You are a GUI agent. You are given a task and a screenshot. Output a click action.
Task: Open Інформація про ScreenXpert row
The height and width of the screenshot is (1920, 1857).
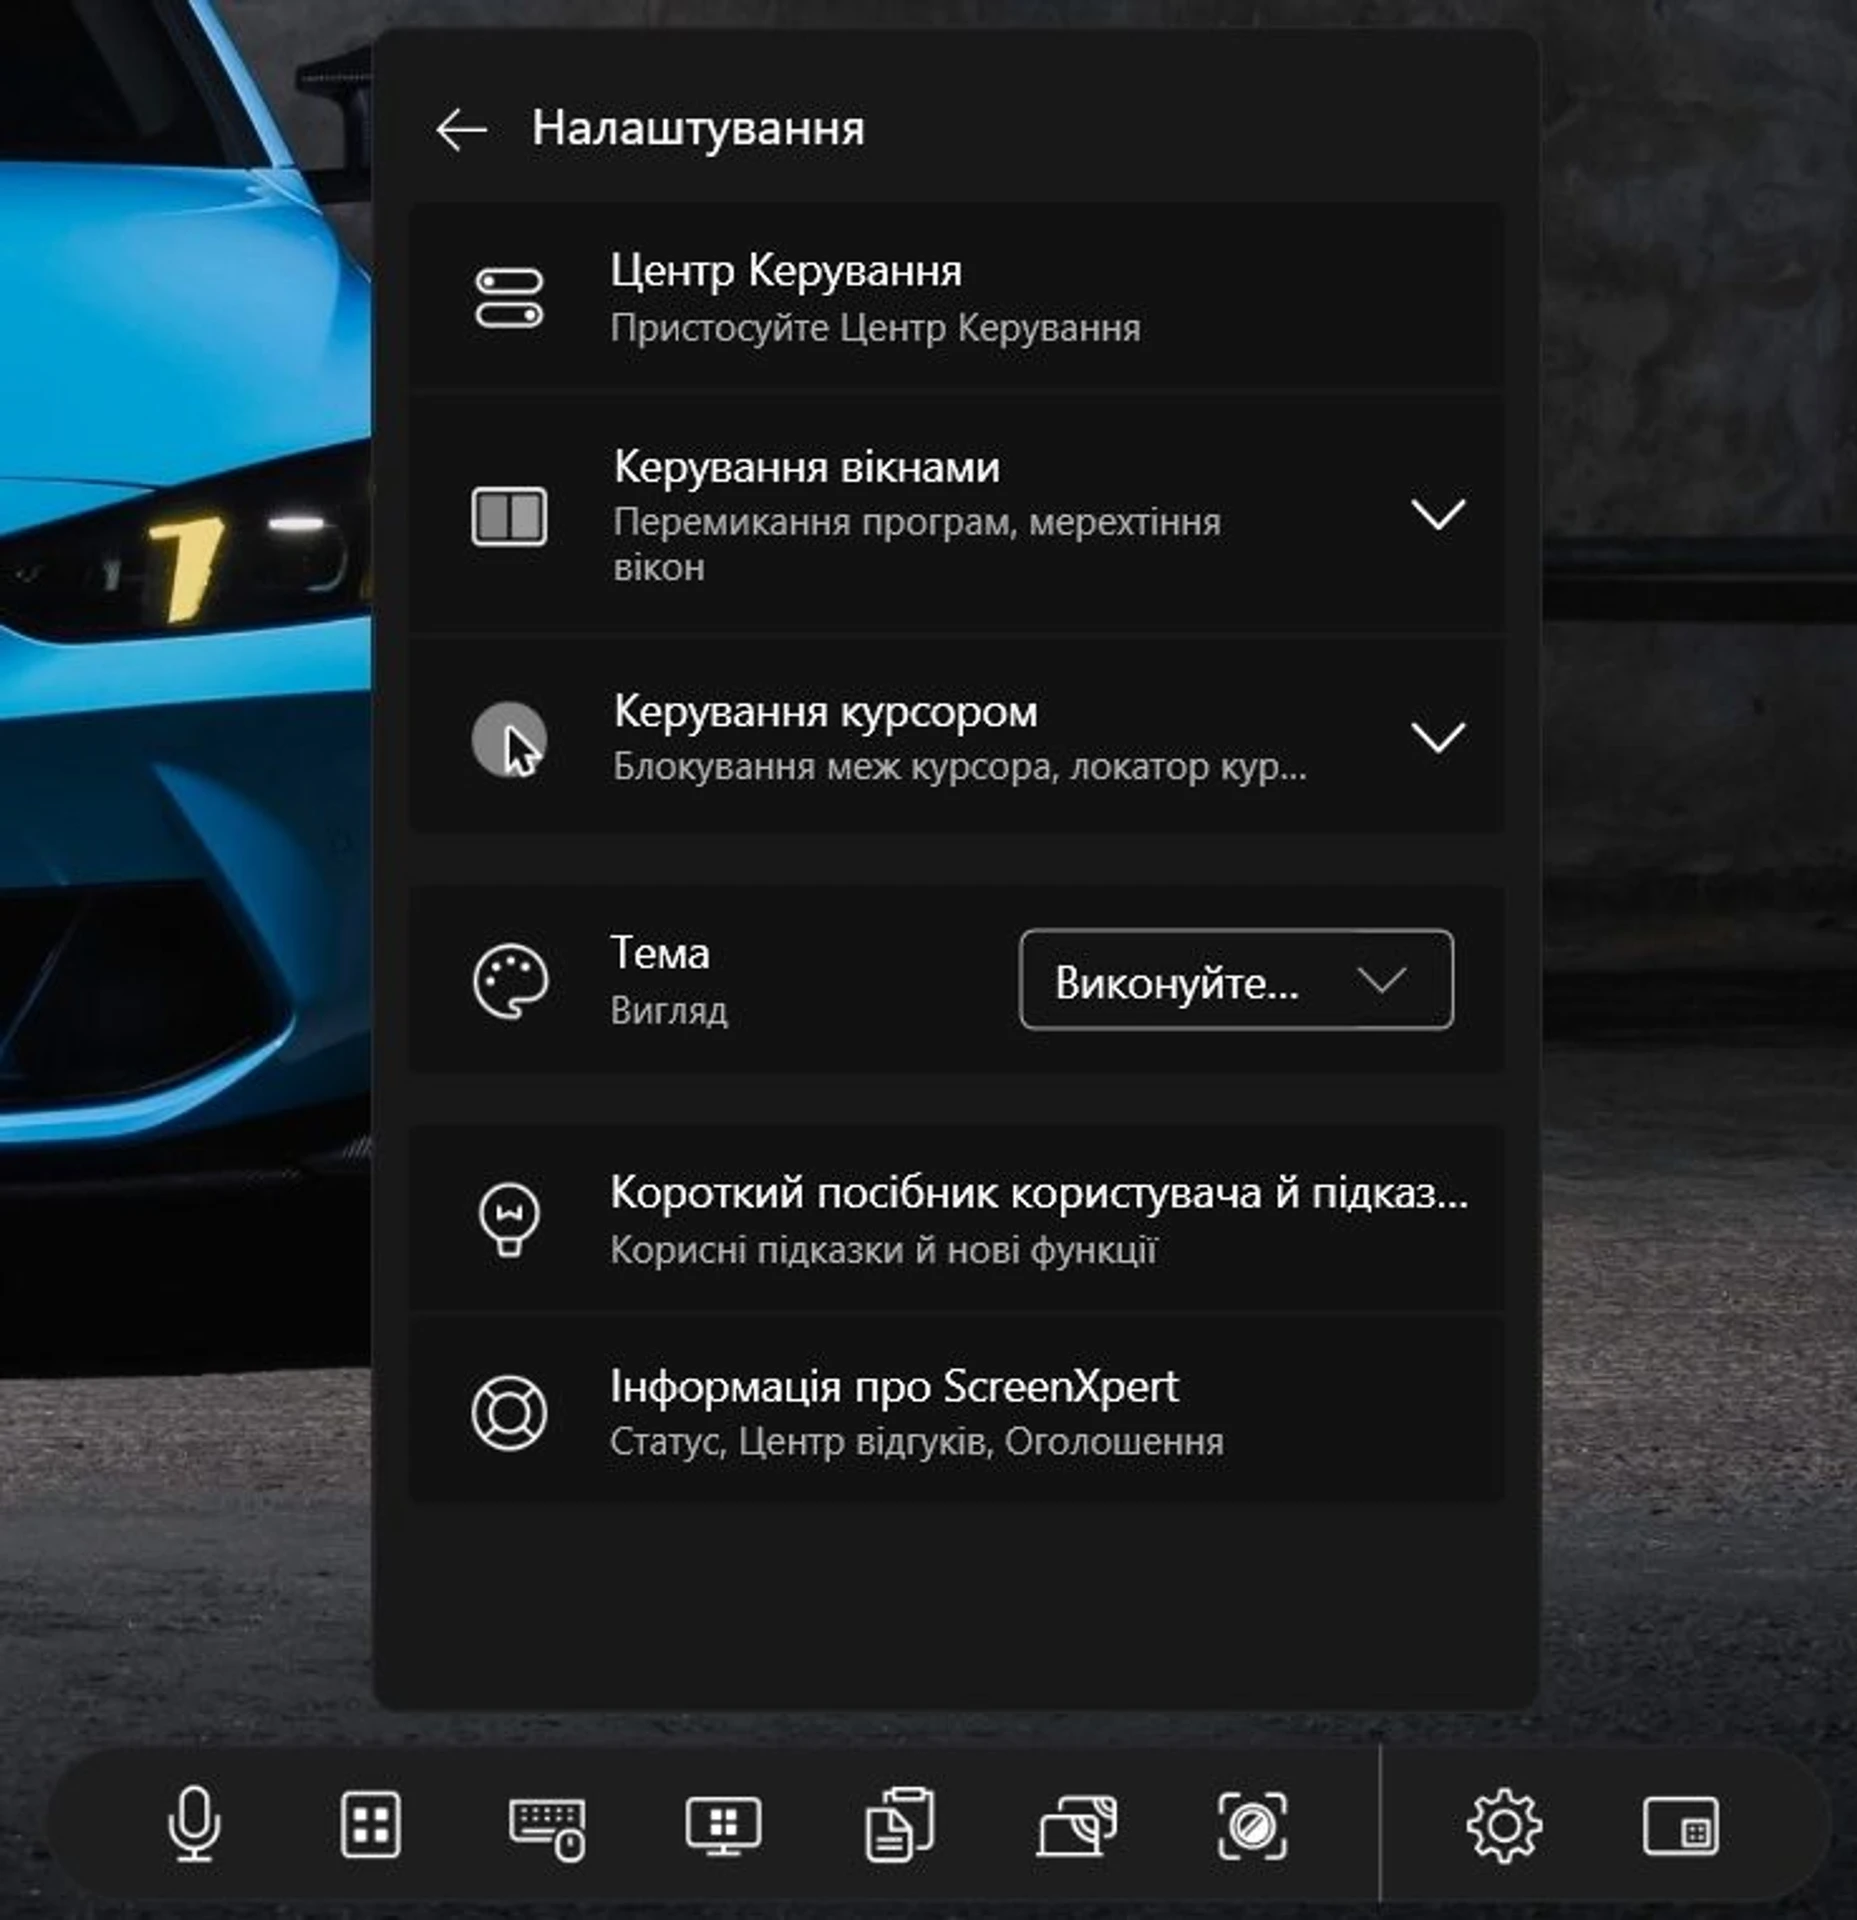(956, 1411)
